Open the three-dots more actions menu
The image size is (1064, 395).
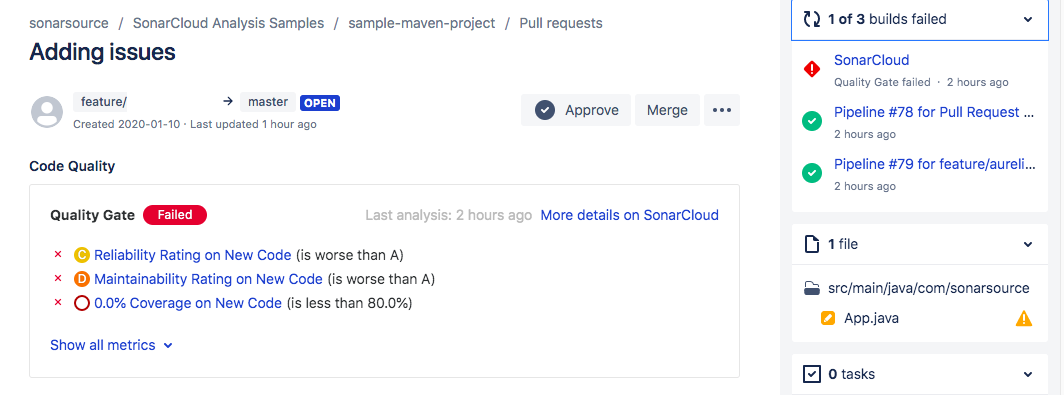[x=721, y=110]
